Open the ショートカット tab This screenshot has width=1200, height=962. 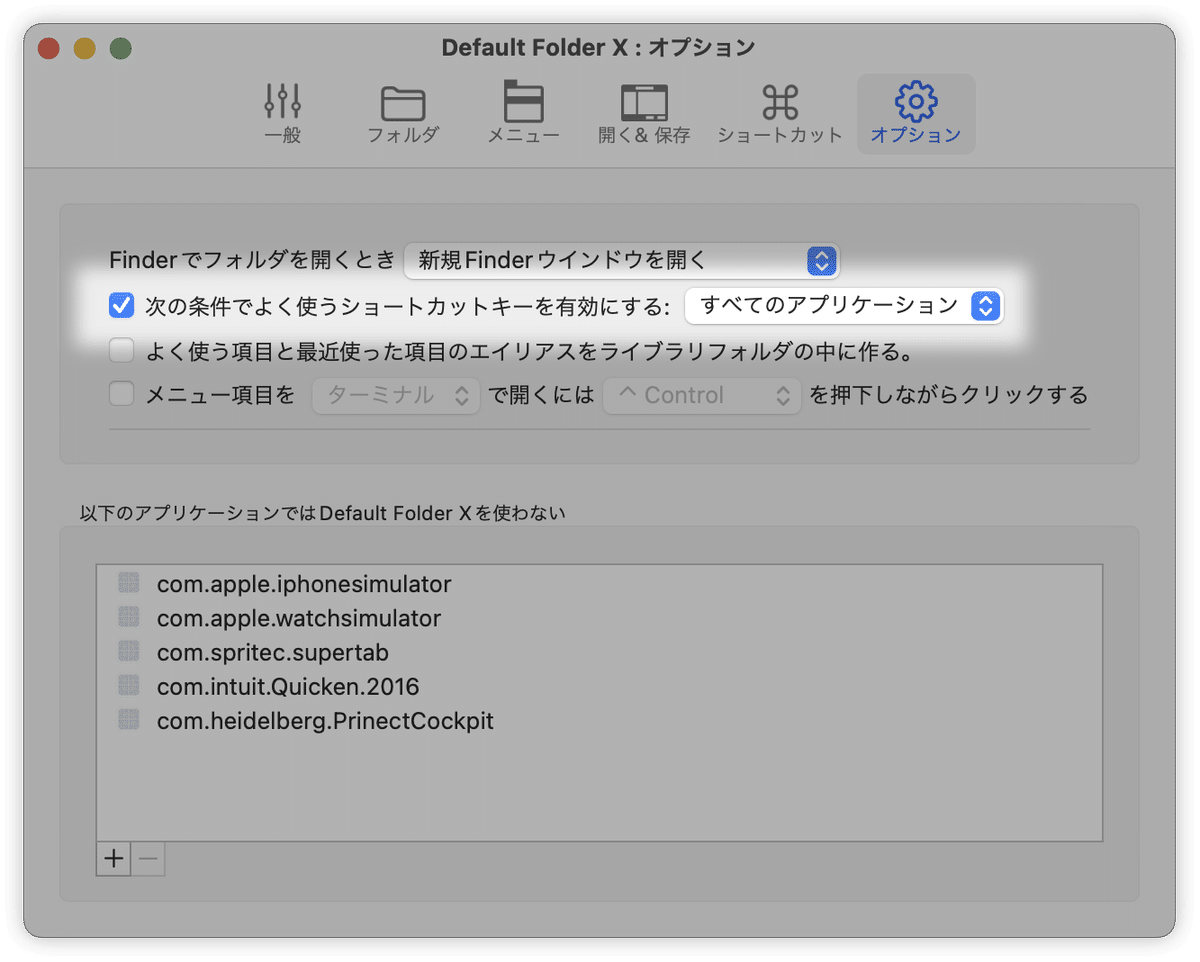pyautogui.click(x=780, y=113)
